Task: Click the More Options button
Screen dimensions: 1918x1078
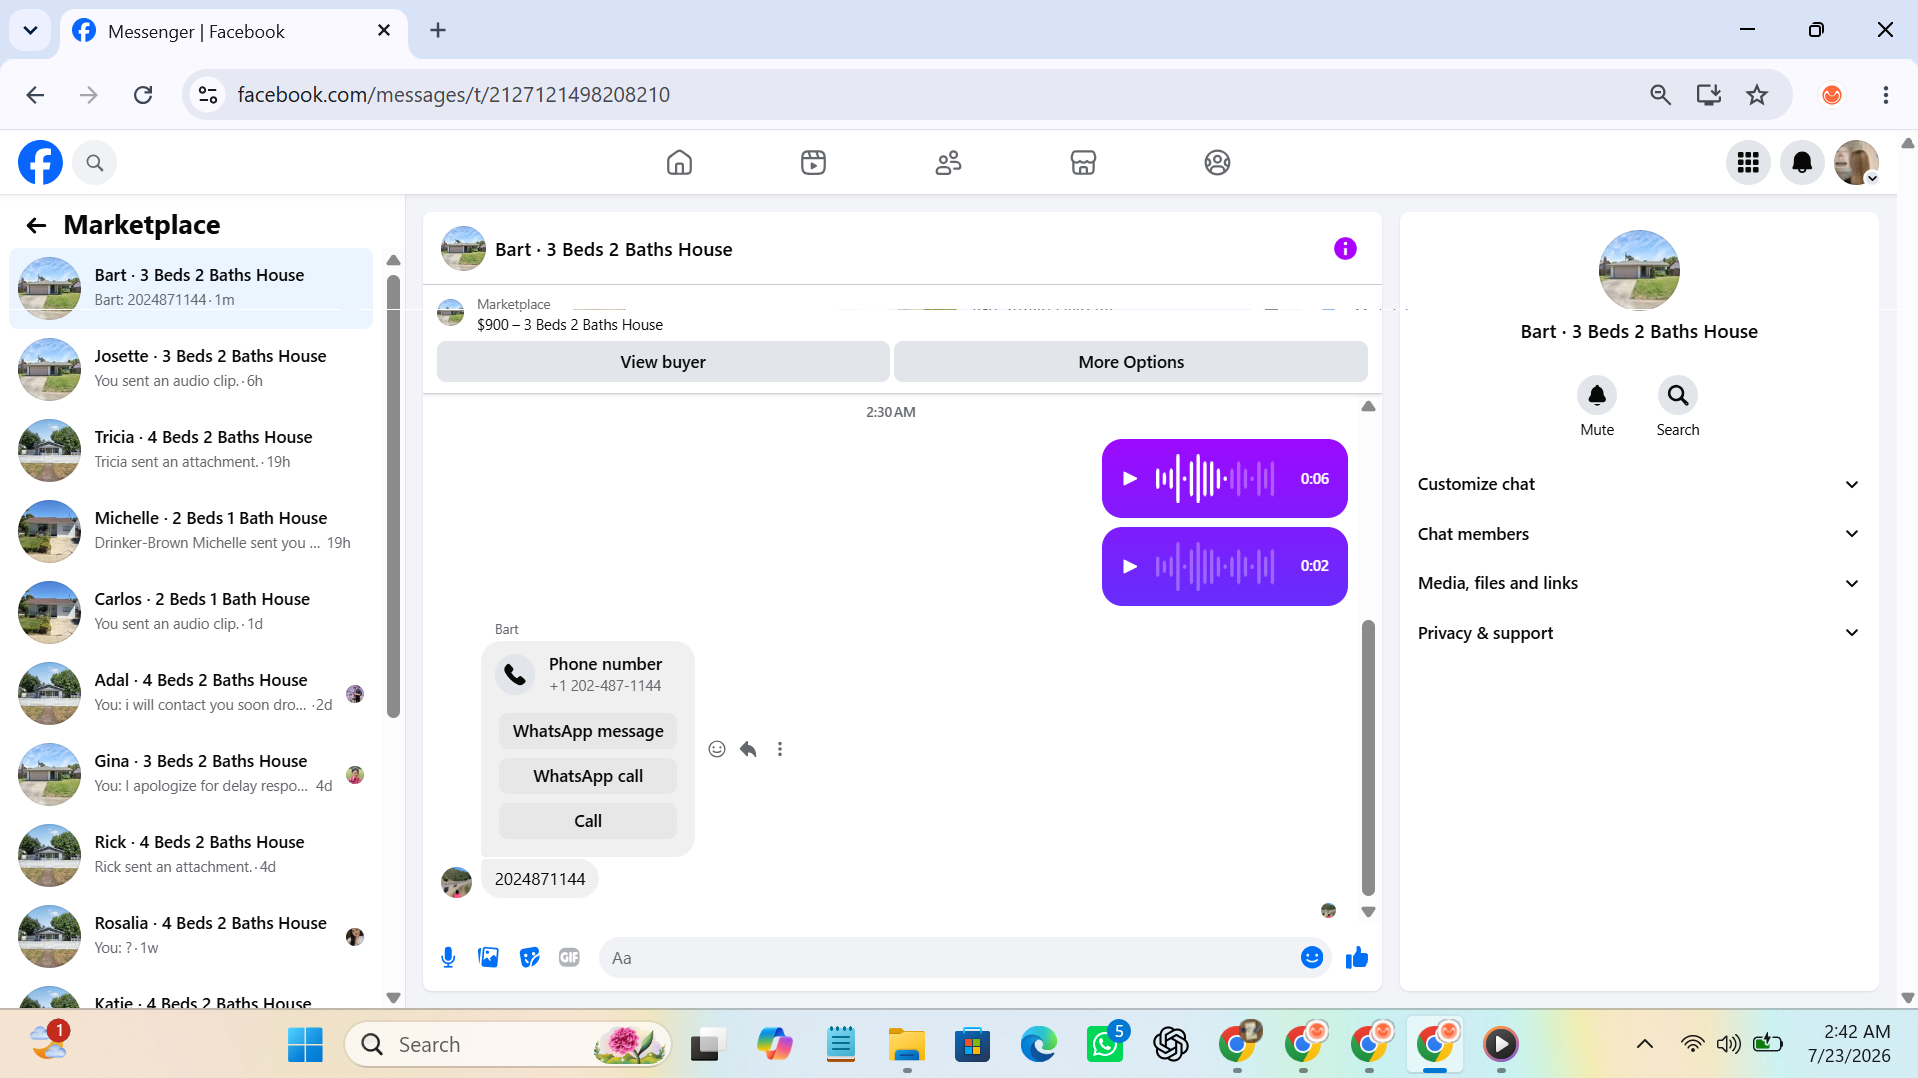Action: coord(1131,362)
